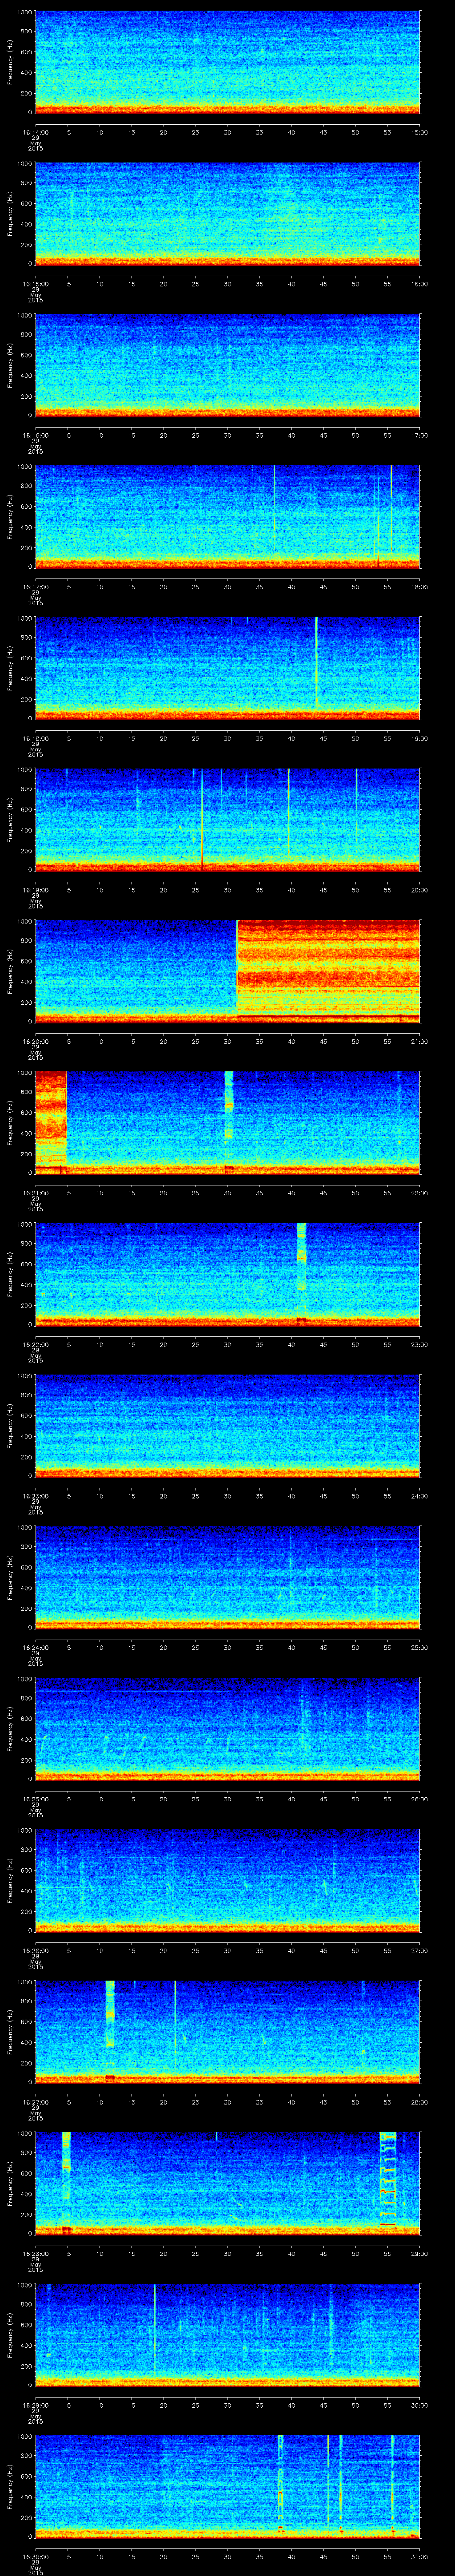Click the '16:16:00' start time label
Image resolution: width=455 pixels, height=2576 pixels.
pyautogui.click(x=35, y=435)
